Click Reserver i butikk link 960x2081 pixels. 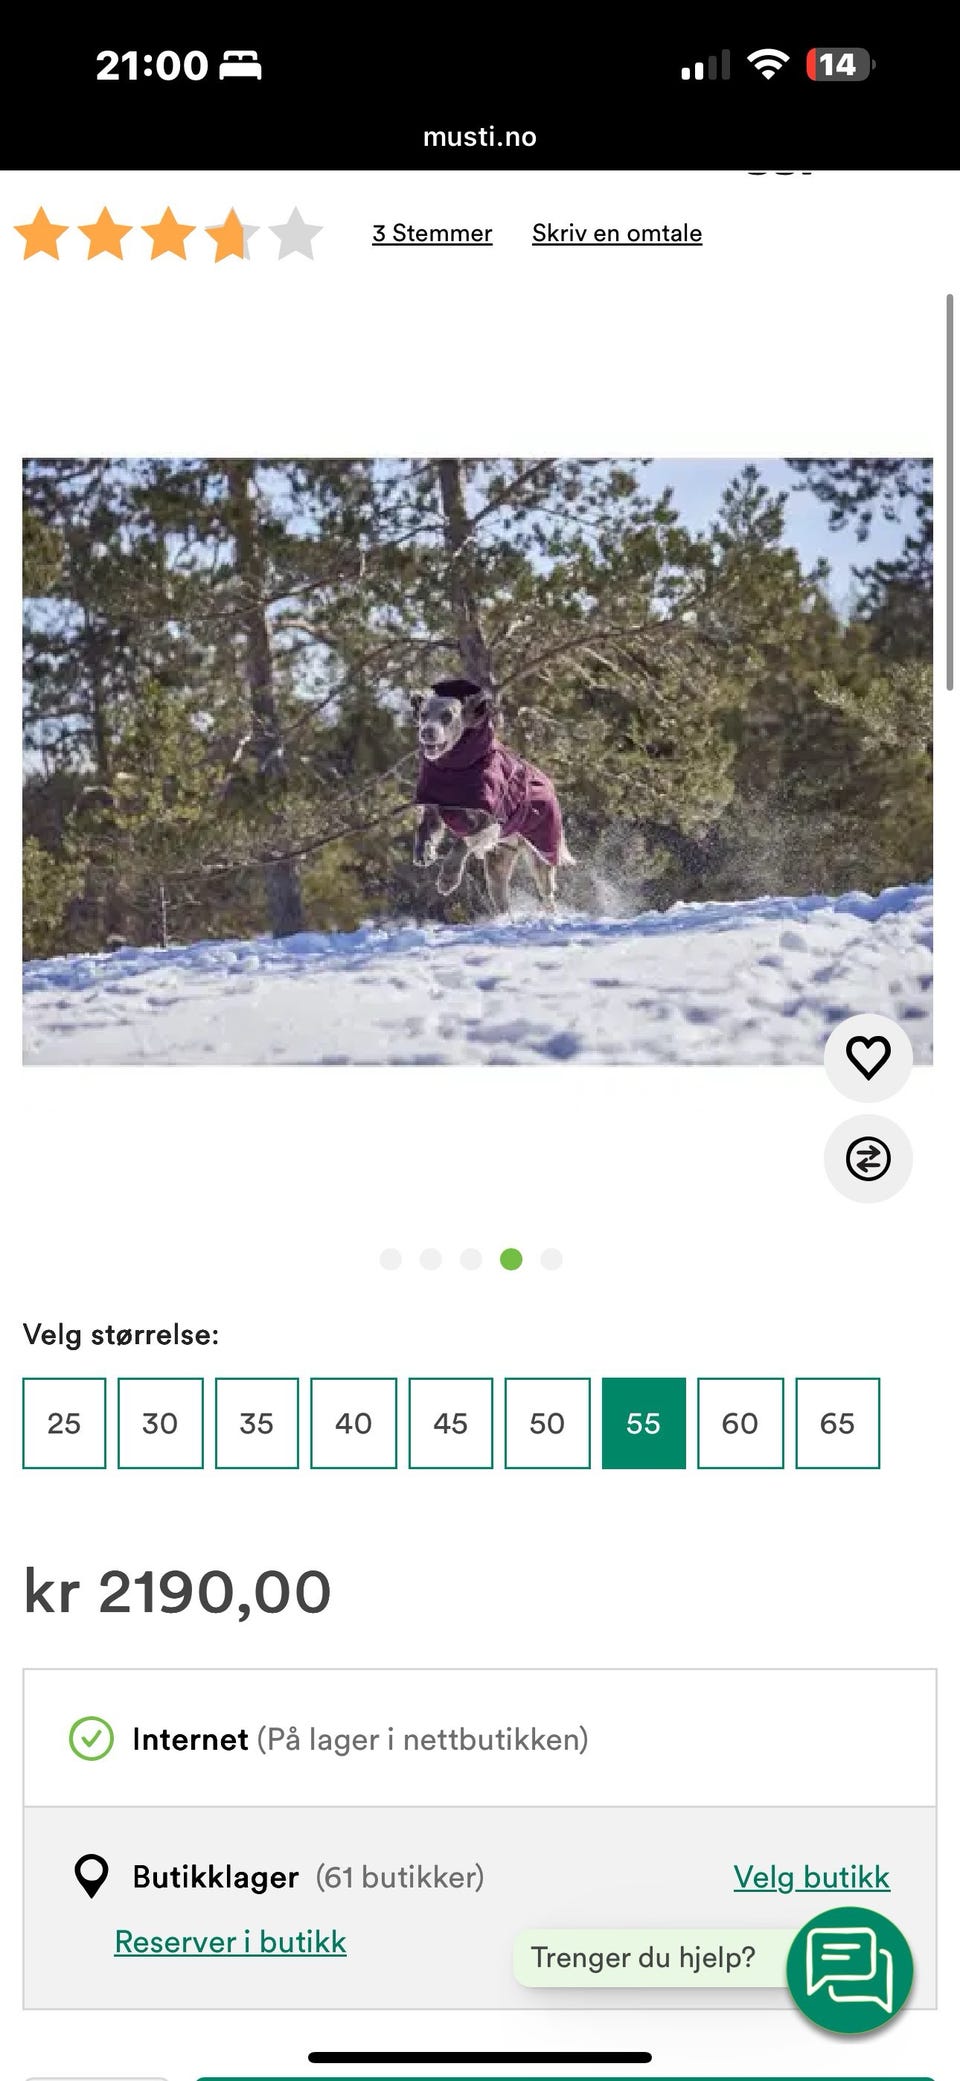point(230,1942)
